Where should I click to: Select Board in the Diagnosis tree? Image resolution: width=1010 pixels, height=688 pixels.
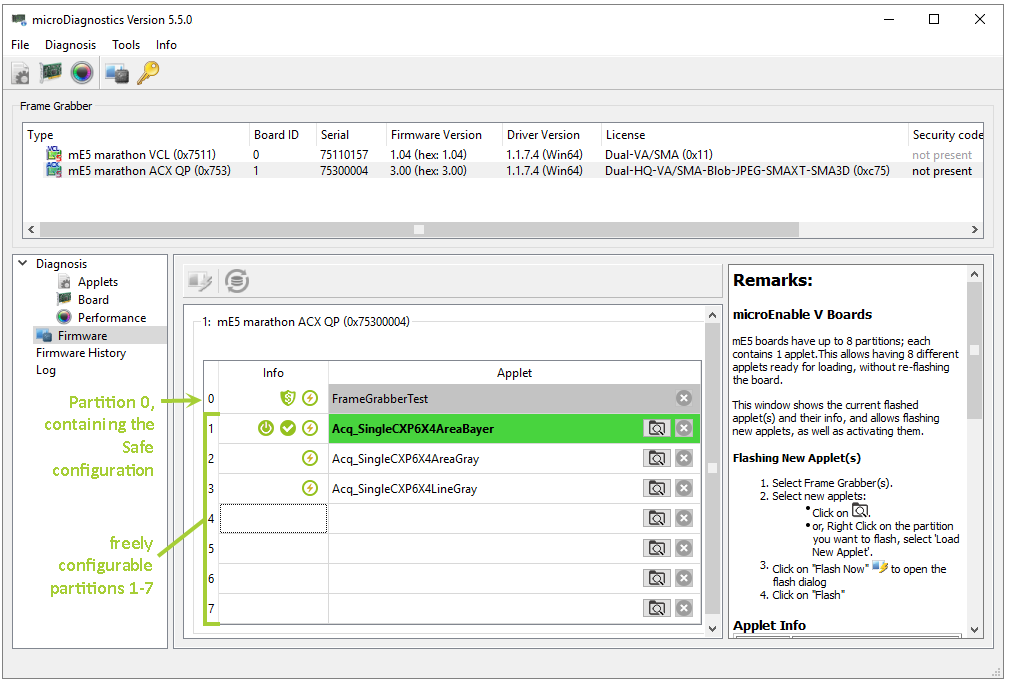pyautogui.click(x=93, y=300)
